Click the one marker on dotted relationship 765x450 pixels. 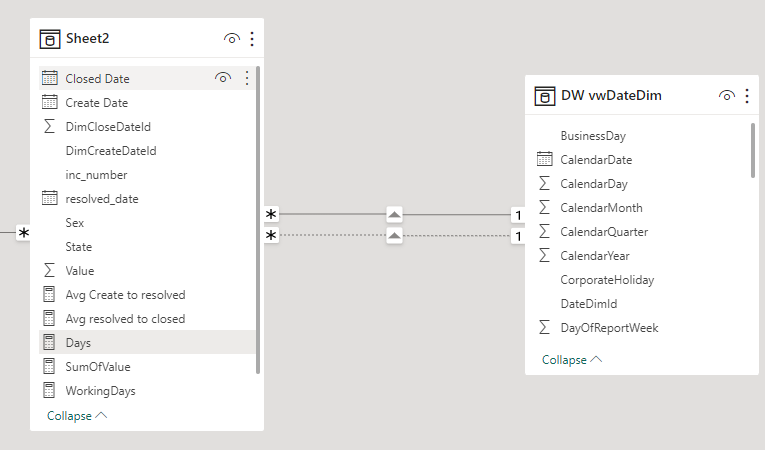pos(518,236)
